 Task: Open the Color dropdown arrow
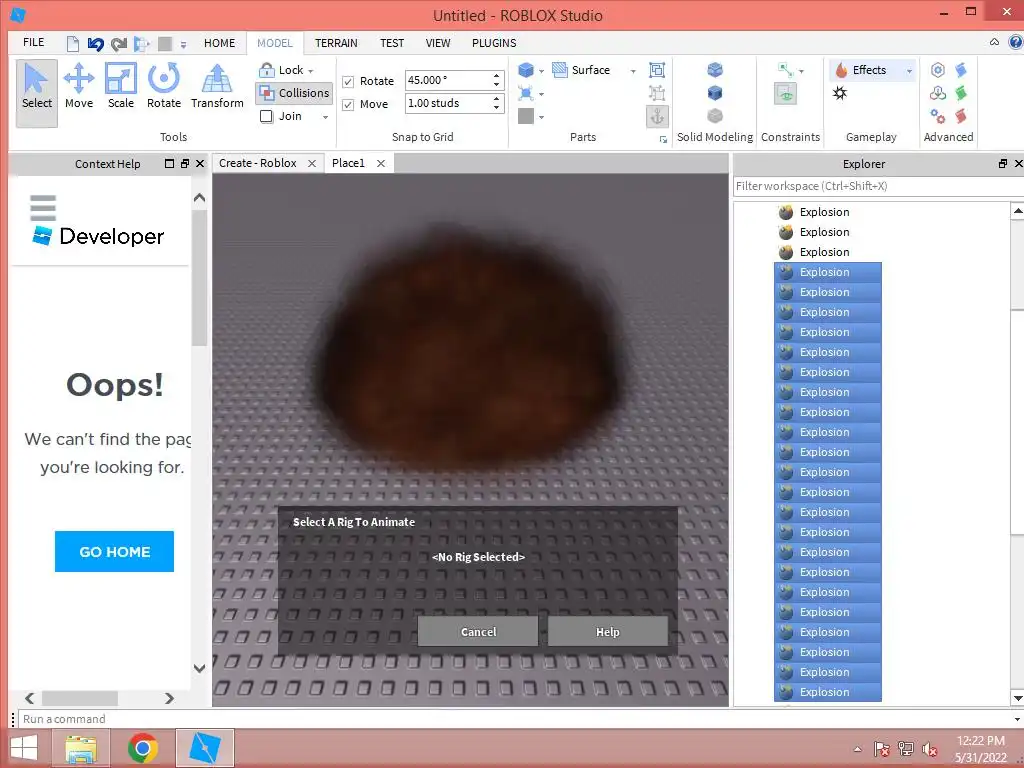point(541,117)
